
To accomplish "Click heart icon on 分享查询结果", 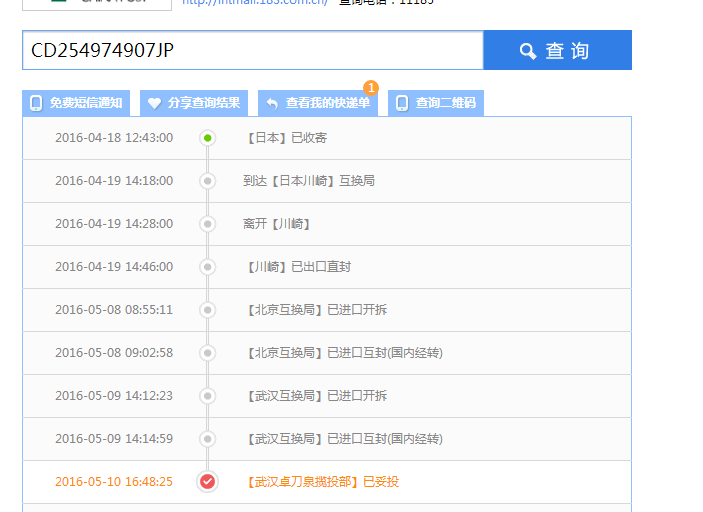I will coord(154,104).
